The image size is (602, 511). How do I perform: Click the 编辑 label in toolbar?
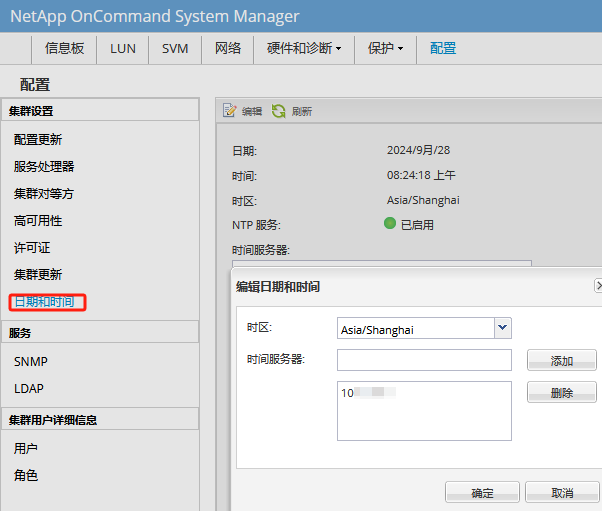coord(252,112)
